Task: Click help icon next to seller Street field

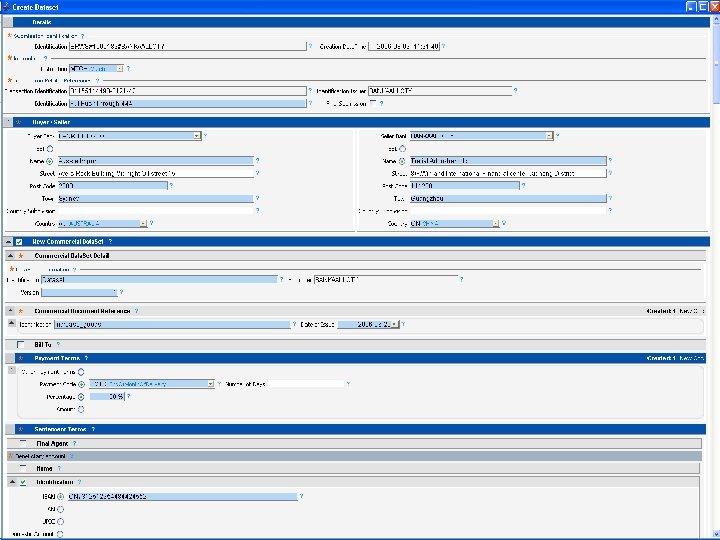Action: [610, 173]
